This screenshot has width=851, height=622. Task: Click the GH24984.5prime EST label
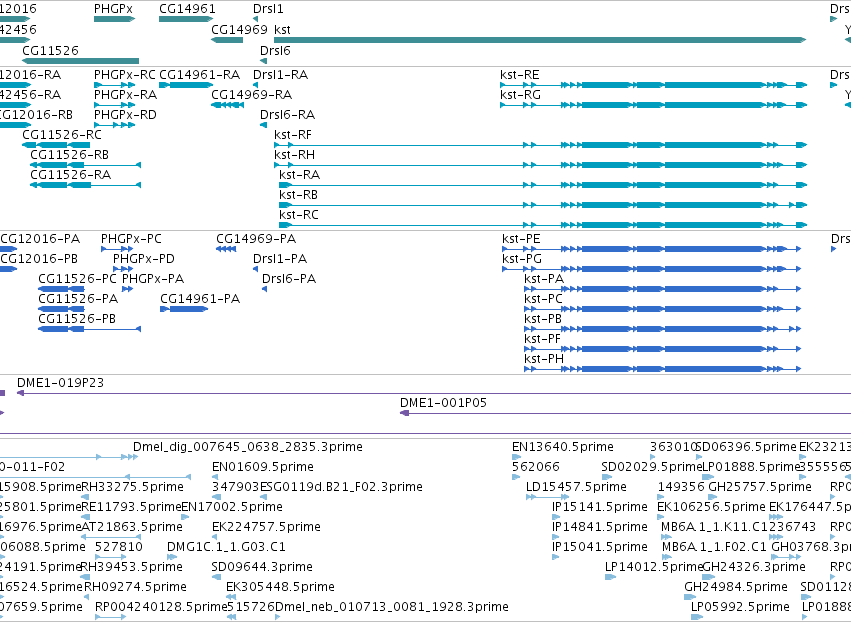point(736,588)
